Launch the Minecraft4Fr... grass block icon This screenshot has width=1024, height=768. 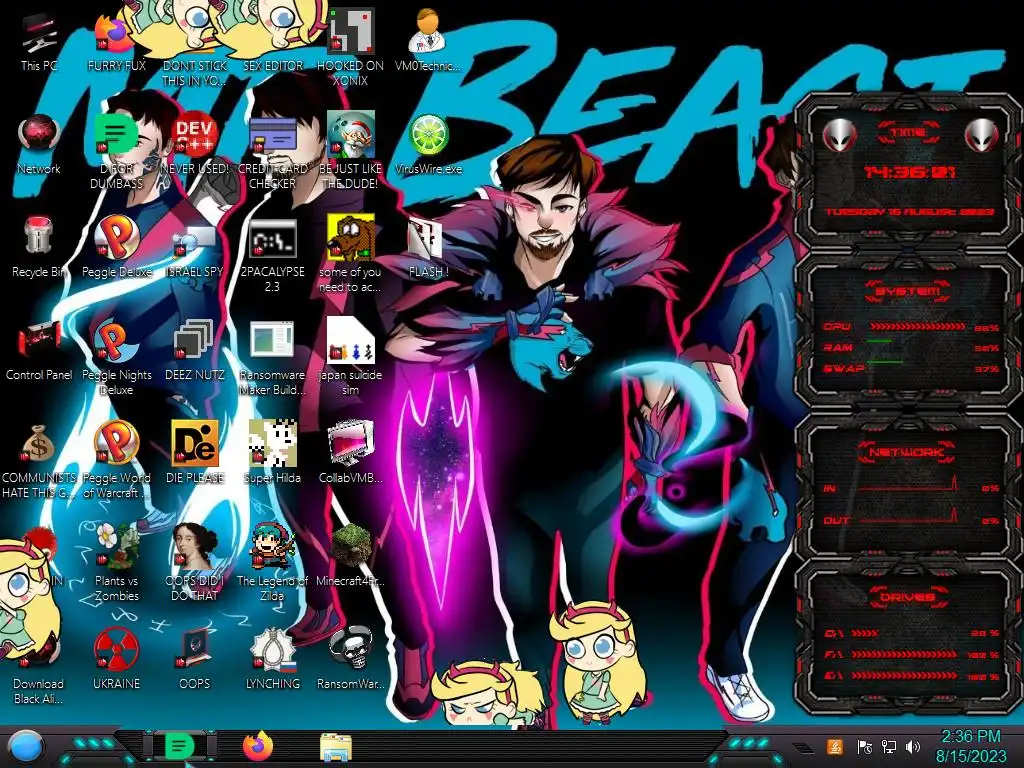[x=351, y=546]
